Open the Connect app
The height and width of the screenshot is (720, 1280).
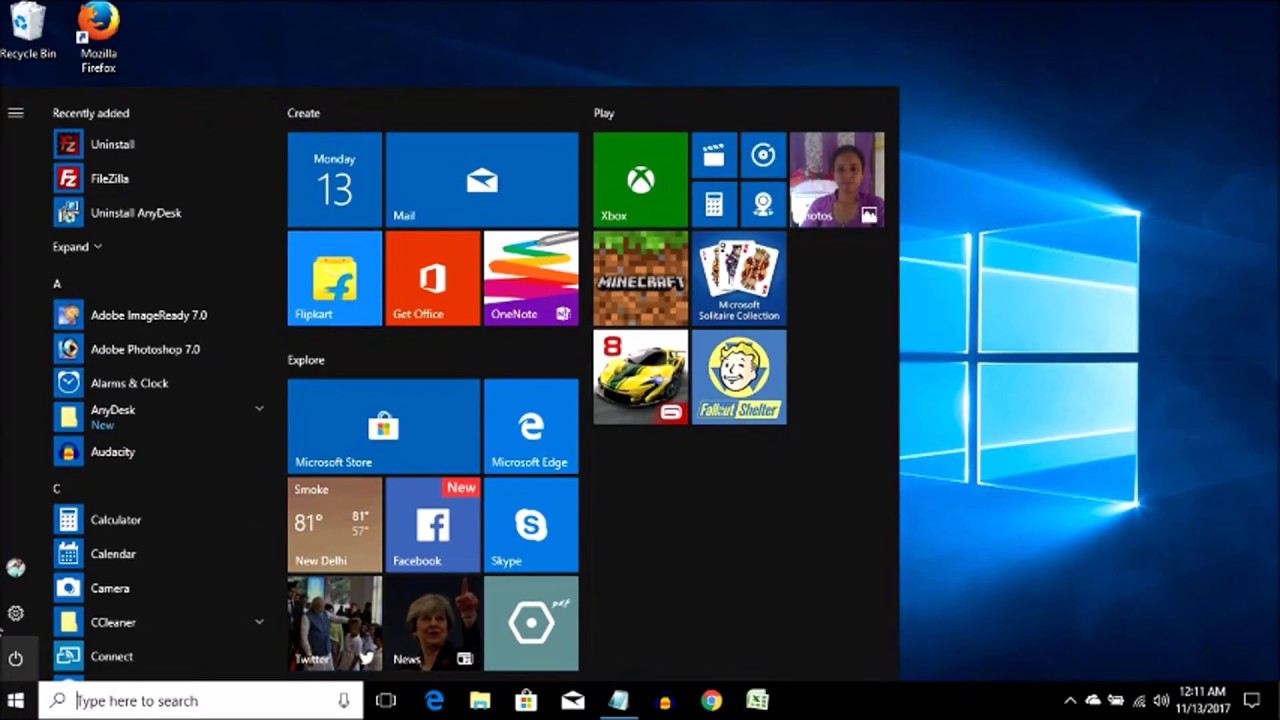(160, 656)
